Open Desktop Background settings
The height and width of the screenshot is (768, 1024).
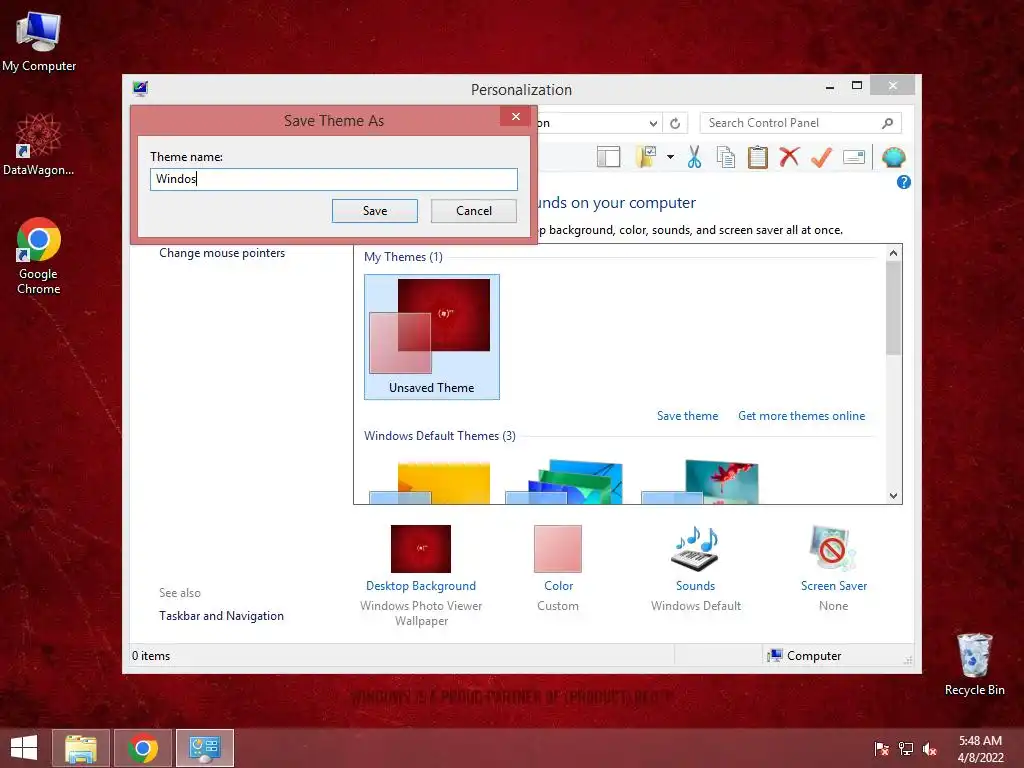[x=421, y=575]
